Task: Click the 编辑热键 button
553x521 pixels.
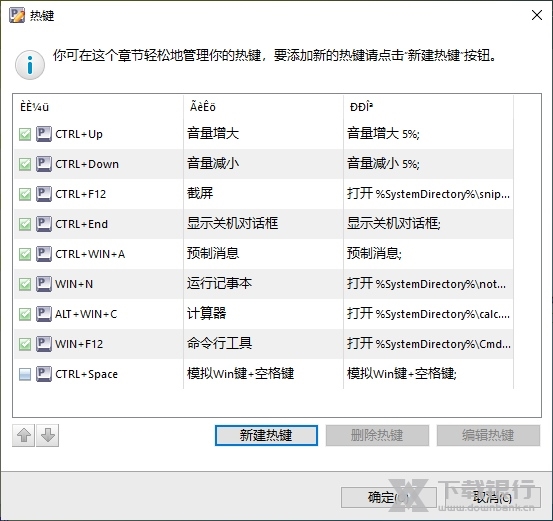Action: tap(488, 435)
